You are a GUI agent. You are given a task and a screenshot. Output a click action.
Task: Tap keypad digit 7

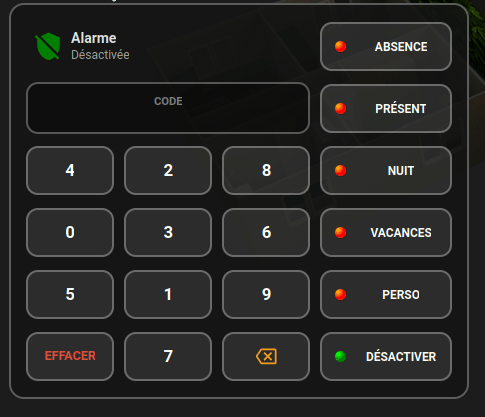(x=168, y=356)
